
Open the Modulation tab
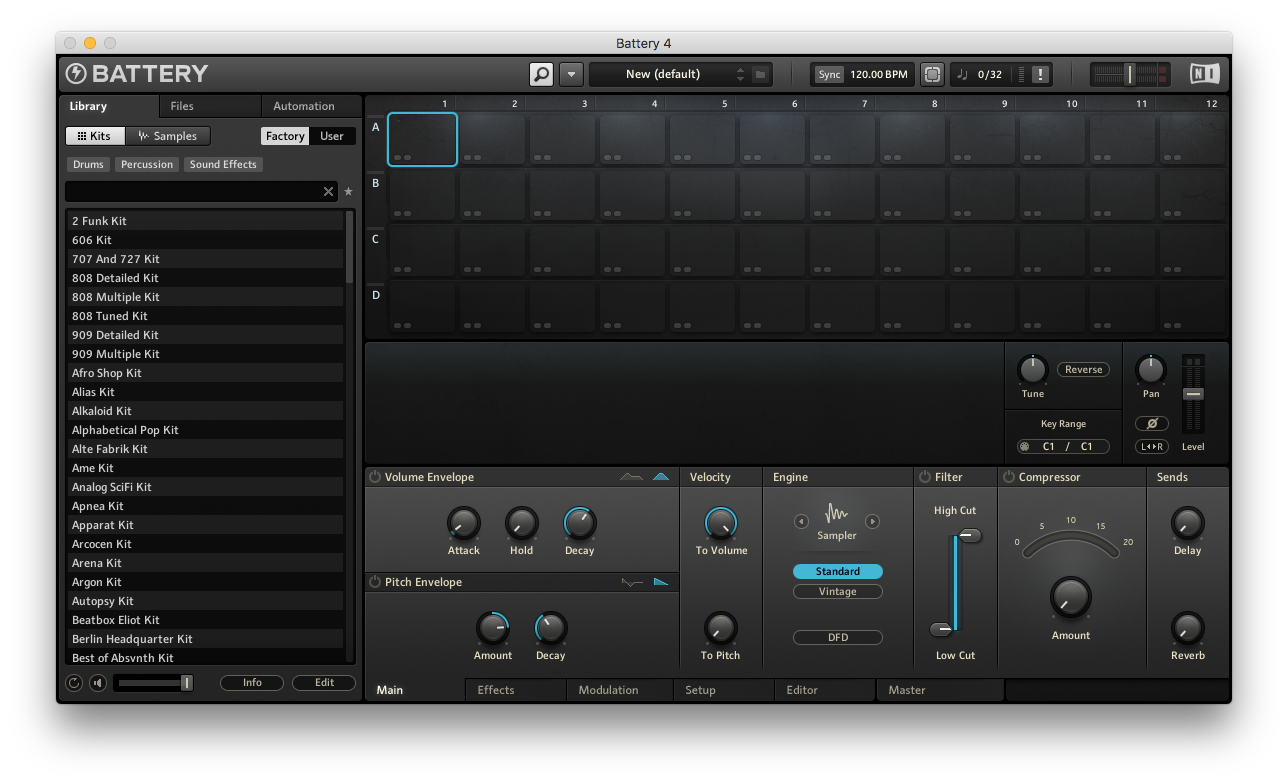[620, 690]
